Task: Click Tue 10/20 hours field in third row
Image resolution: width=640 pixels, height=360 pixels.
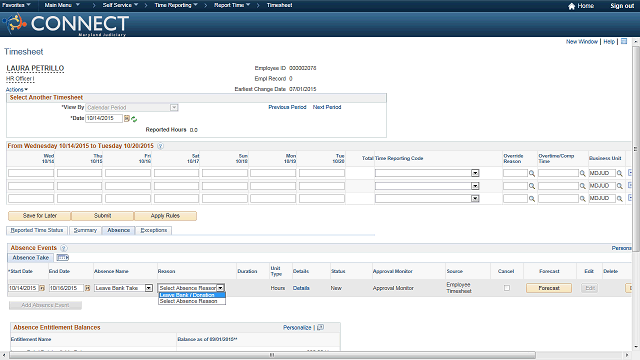Action: (322, 199)
